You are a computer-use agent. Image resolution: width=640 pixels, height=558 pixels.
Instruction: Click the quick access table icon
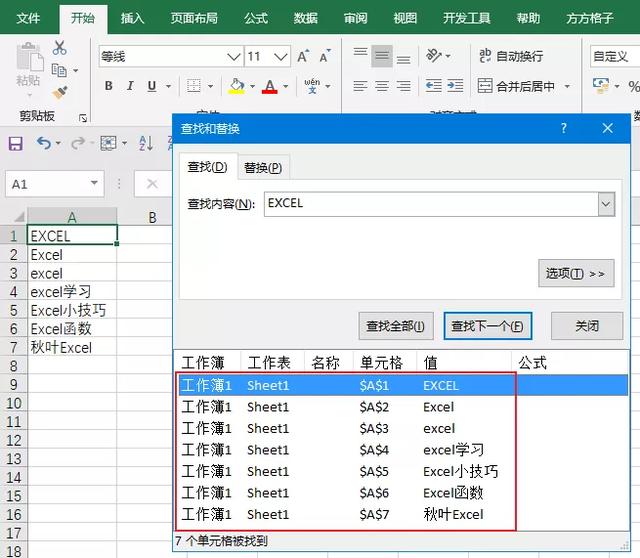click(108, 143)
